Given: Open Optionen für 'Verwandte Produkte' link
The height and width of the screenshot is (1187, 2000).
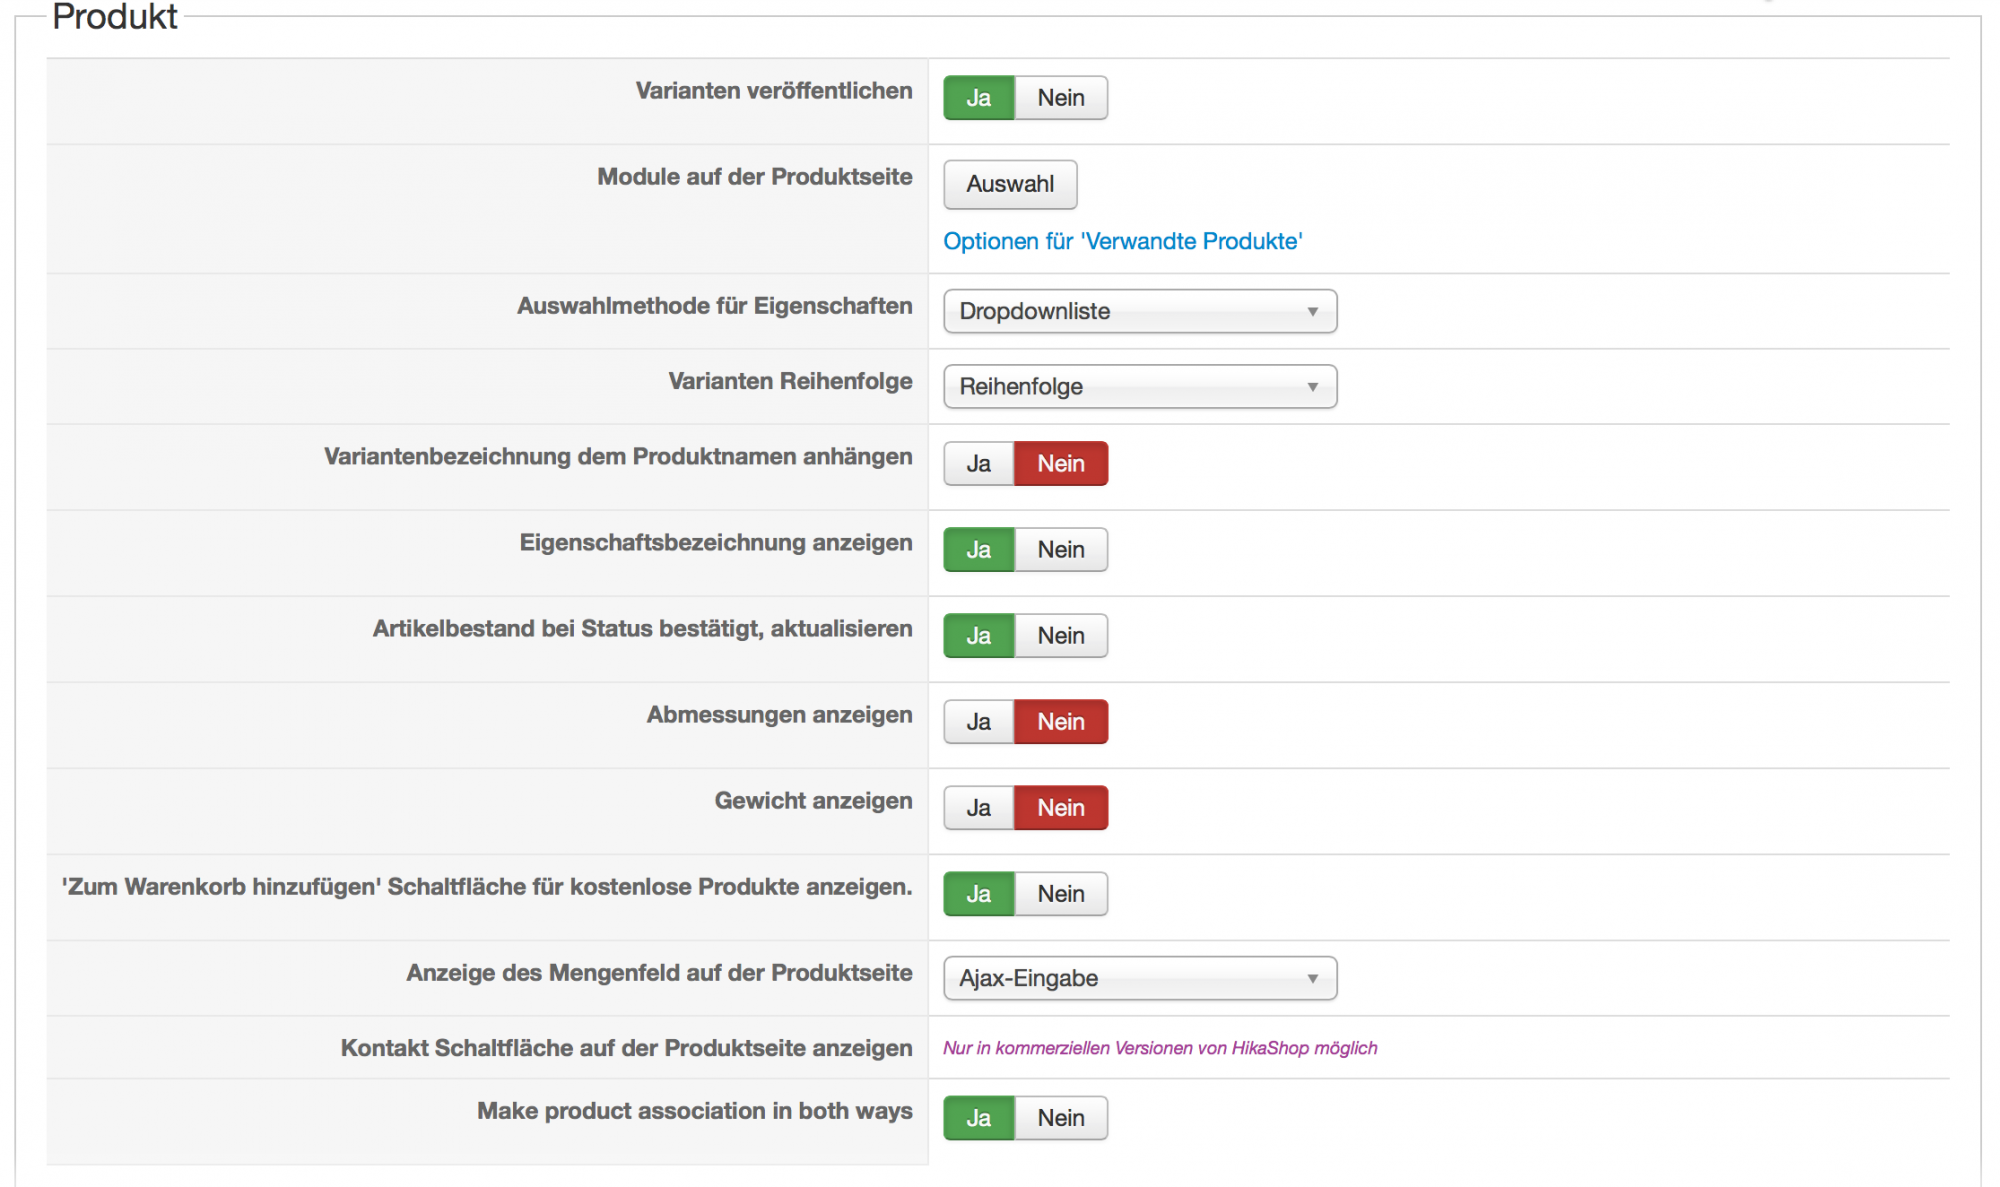Looking at the screenshot, I should coord(1122,241).
